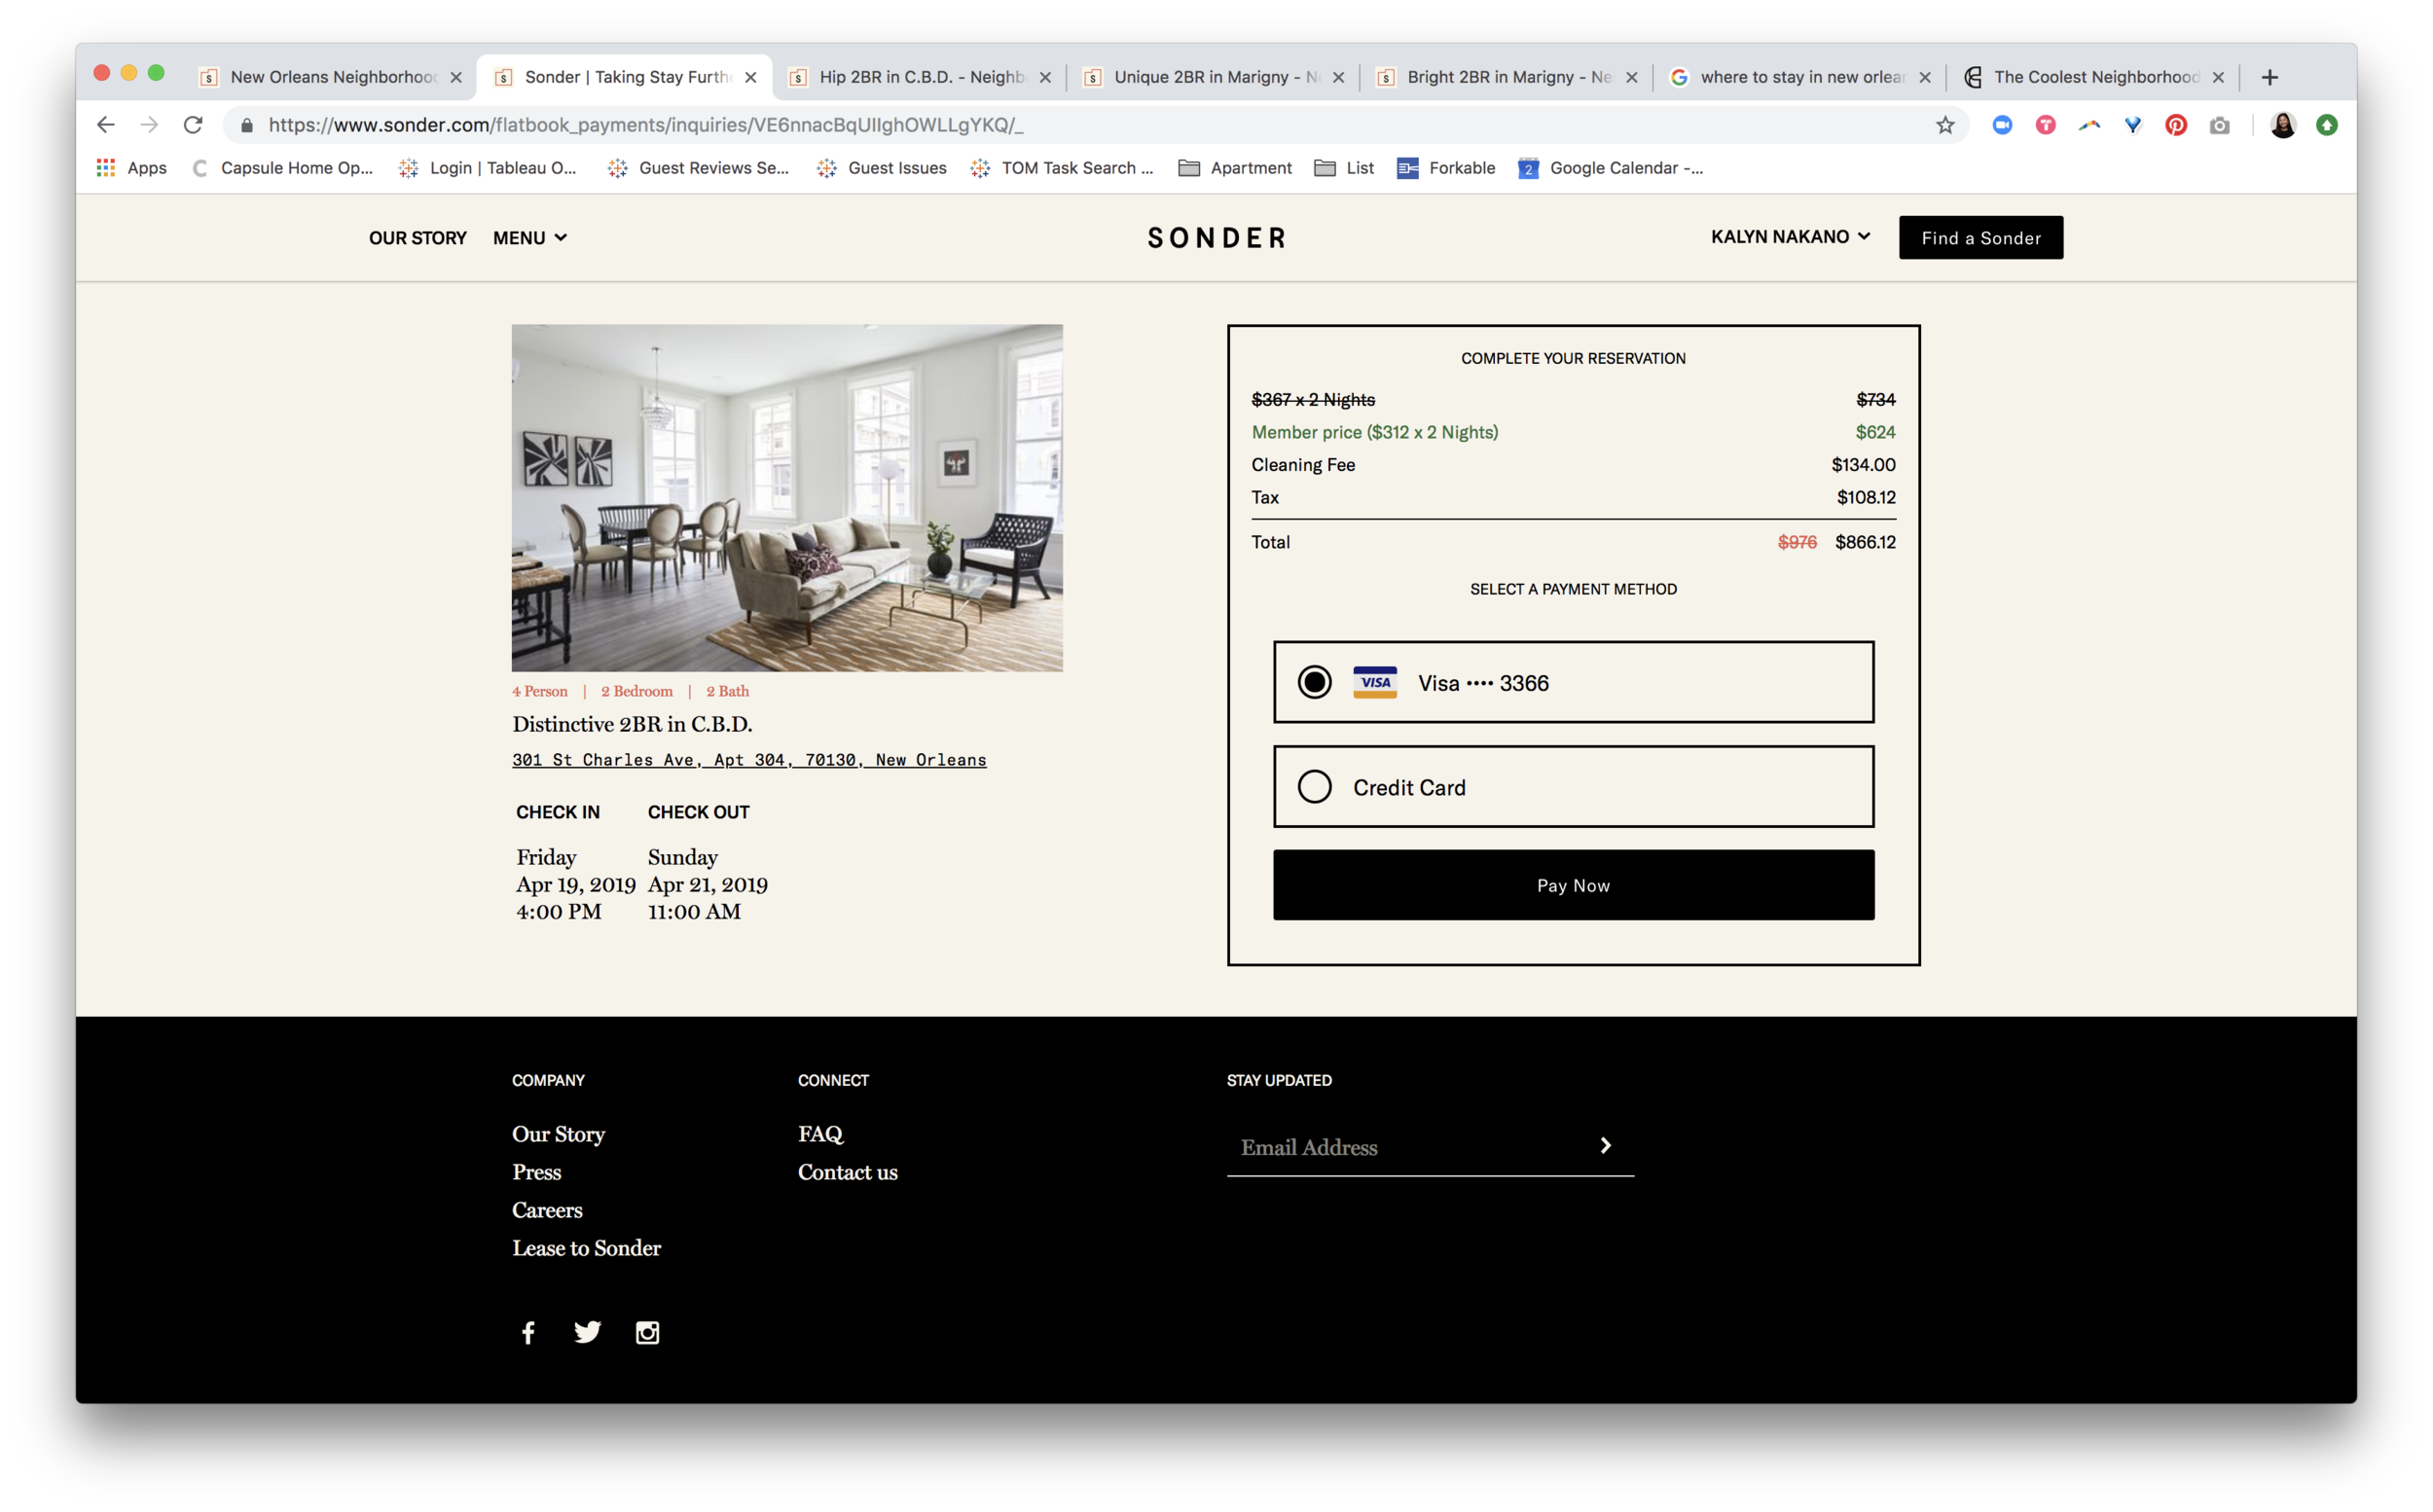Switch to Bright 2BR in Marigny tab
Image resolution: width=2433 pixels, height=1512 pixels.
coord(1508,77)
